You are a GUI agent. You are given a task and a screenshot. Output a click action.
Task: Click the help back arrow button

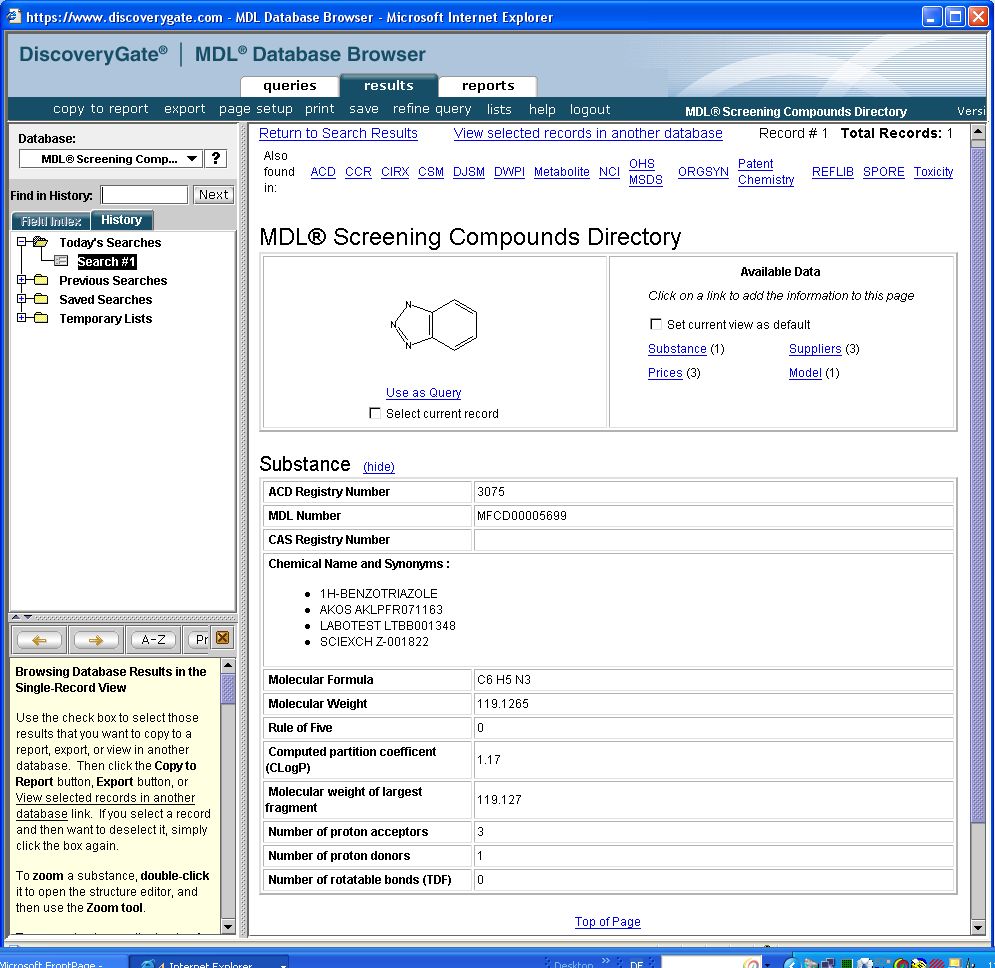(40, 640)
